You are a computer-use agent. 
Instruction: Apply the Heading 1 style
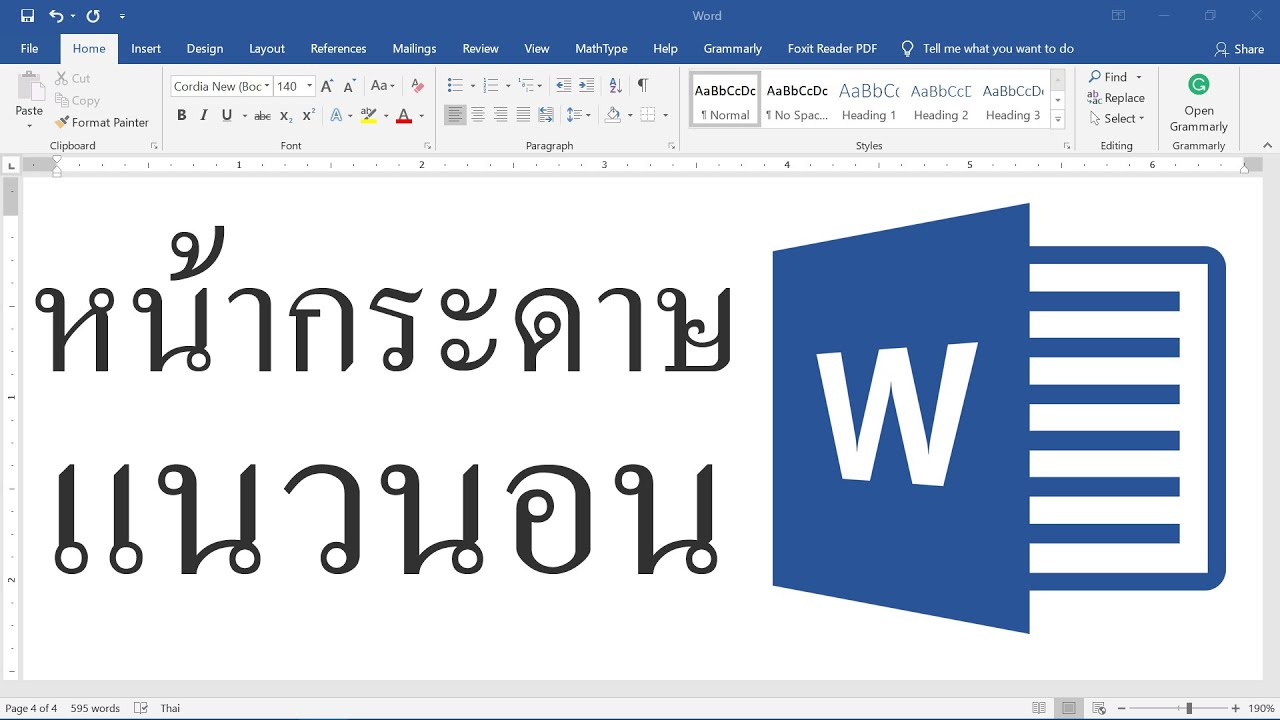click(x=869, y=101)
